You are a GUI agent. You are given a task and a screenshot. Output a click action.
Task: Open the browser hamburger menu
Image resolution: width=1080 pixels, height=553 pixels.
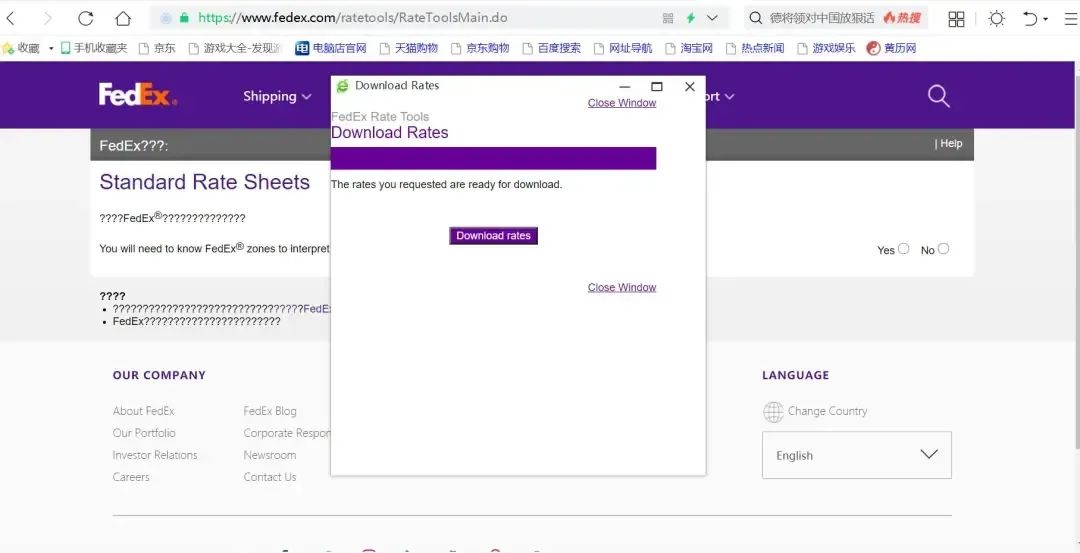tap(1070, 19)
